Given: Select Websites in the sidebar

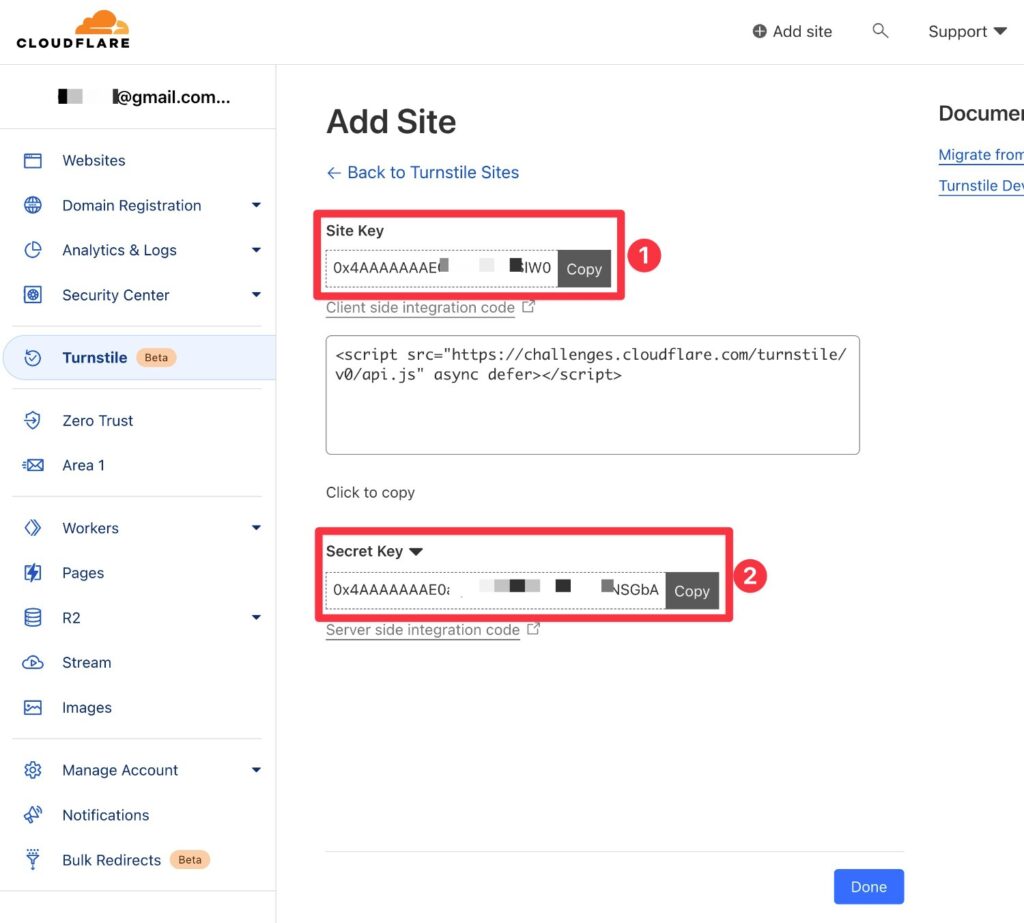Looking at the screenshot, I should click(94, 160).
